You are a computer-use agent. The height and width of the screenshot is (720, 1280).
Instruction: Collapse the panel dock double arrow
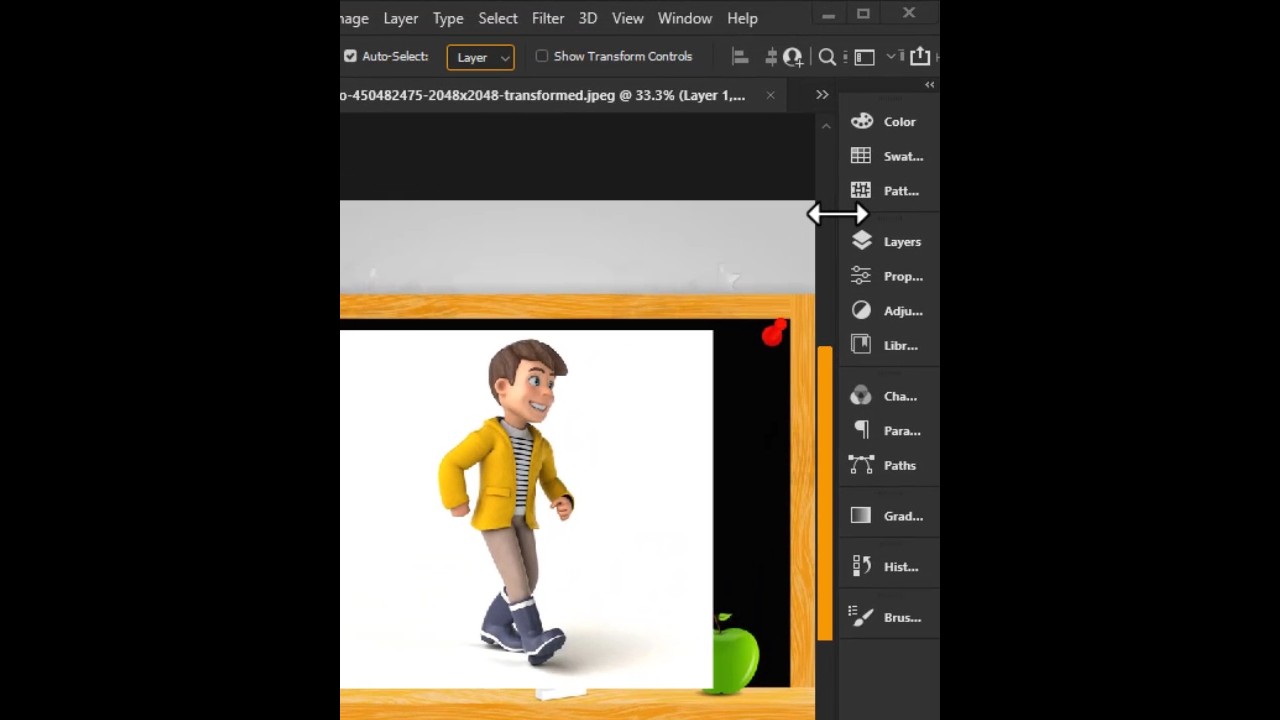coord(930,85)
